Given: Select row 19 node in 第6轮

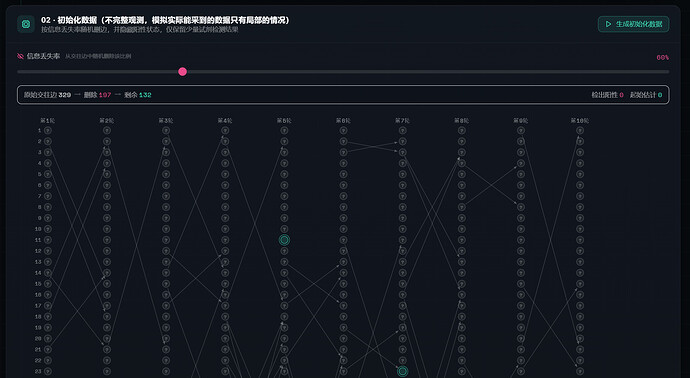Looking at the screenshot, I should point(344,327).
